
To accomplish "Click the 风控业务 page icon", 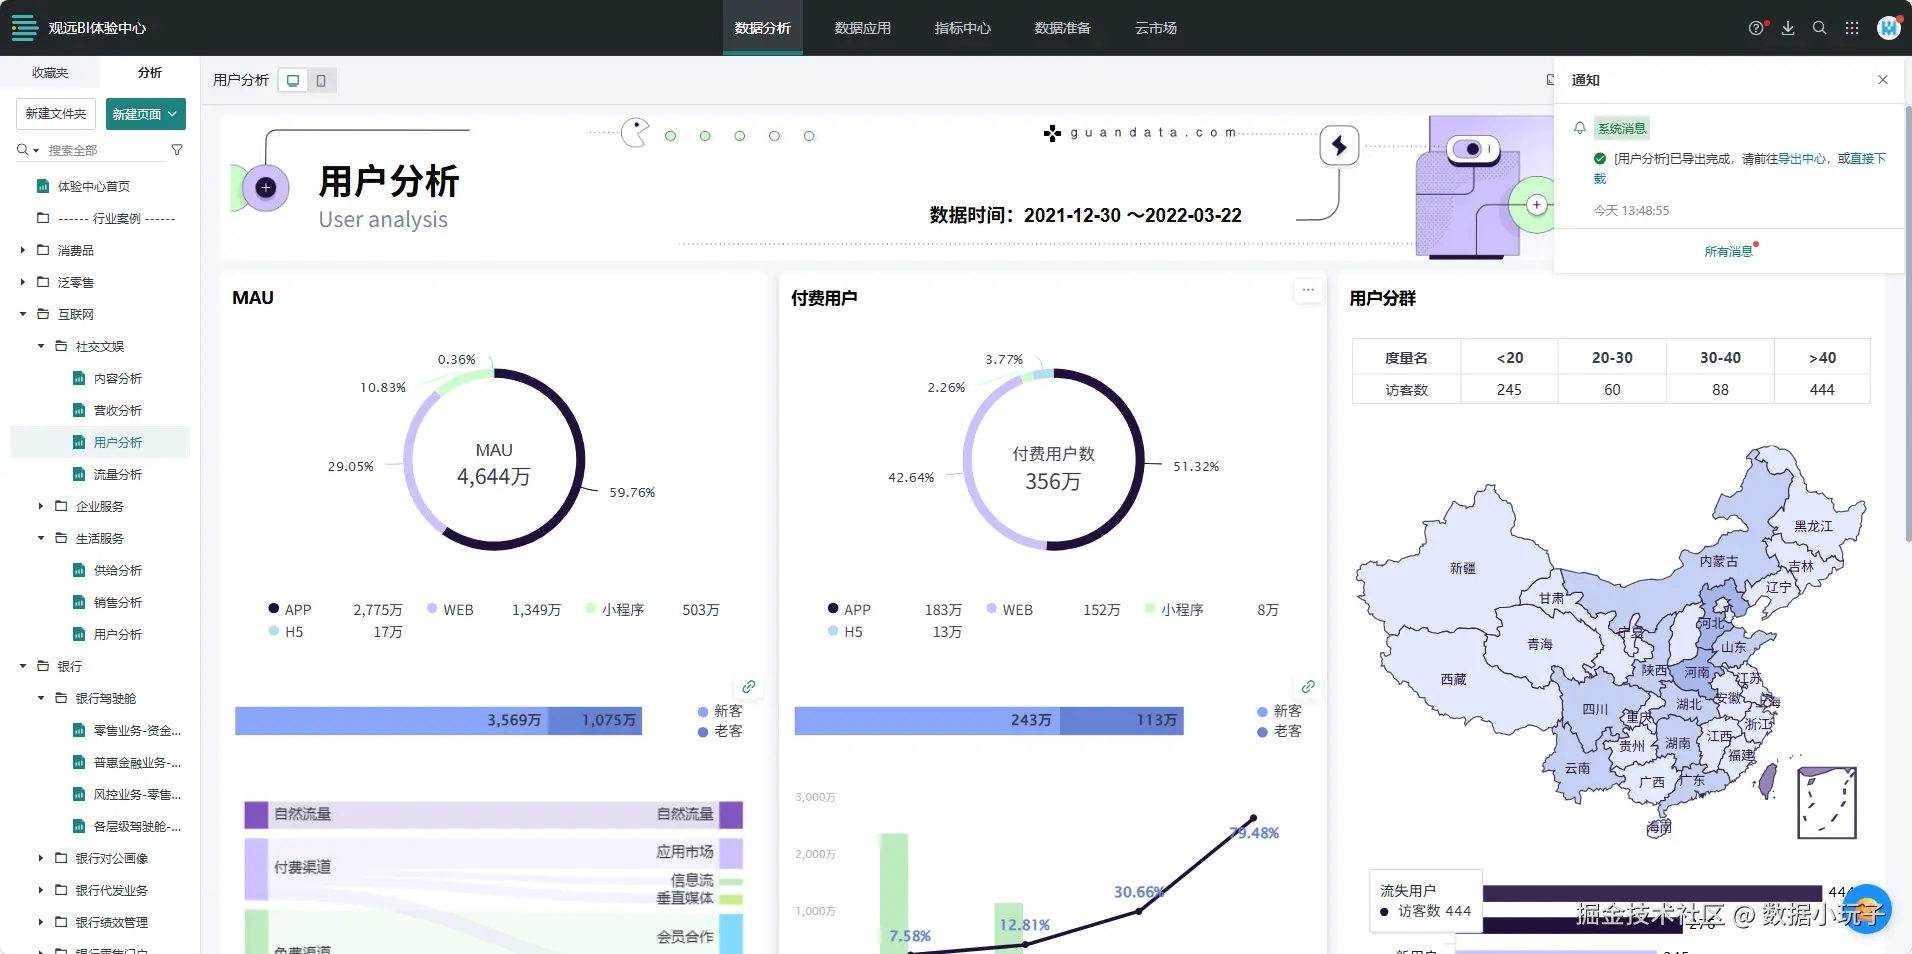I will [x=79, y=794].
